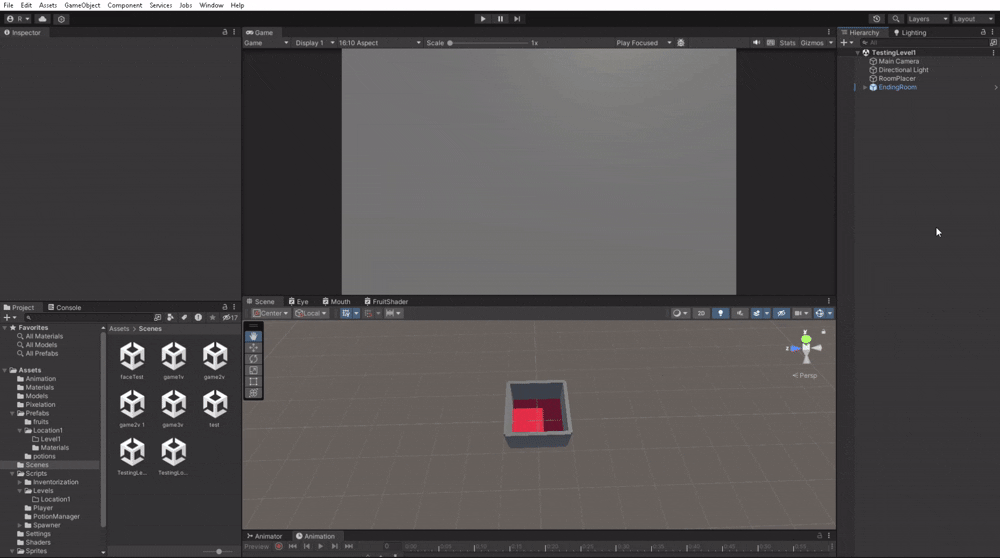Select the combined Transform tool
Image resolution: width=1000 pixels, height=558 pixels.
click(x=253, y=393)
